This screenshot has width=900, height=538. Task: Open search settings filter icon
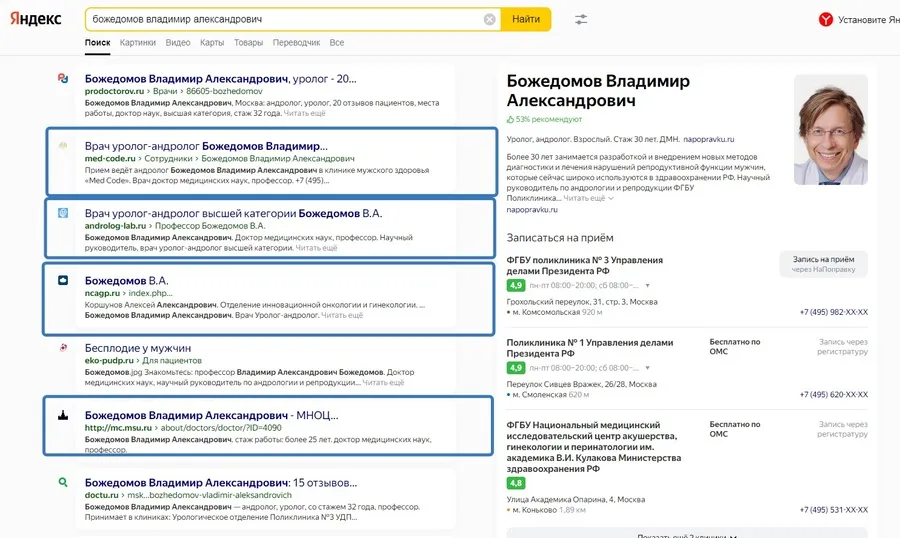pos(581,20)
